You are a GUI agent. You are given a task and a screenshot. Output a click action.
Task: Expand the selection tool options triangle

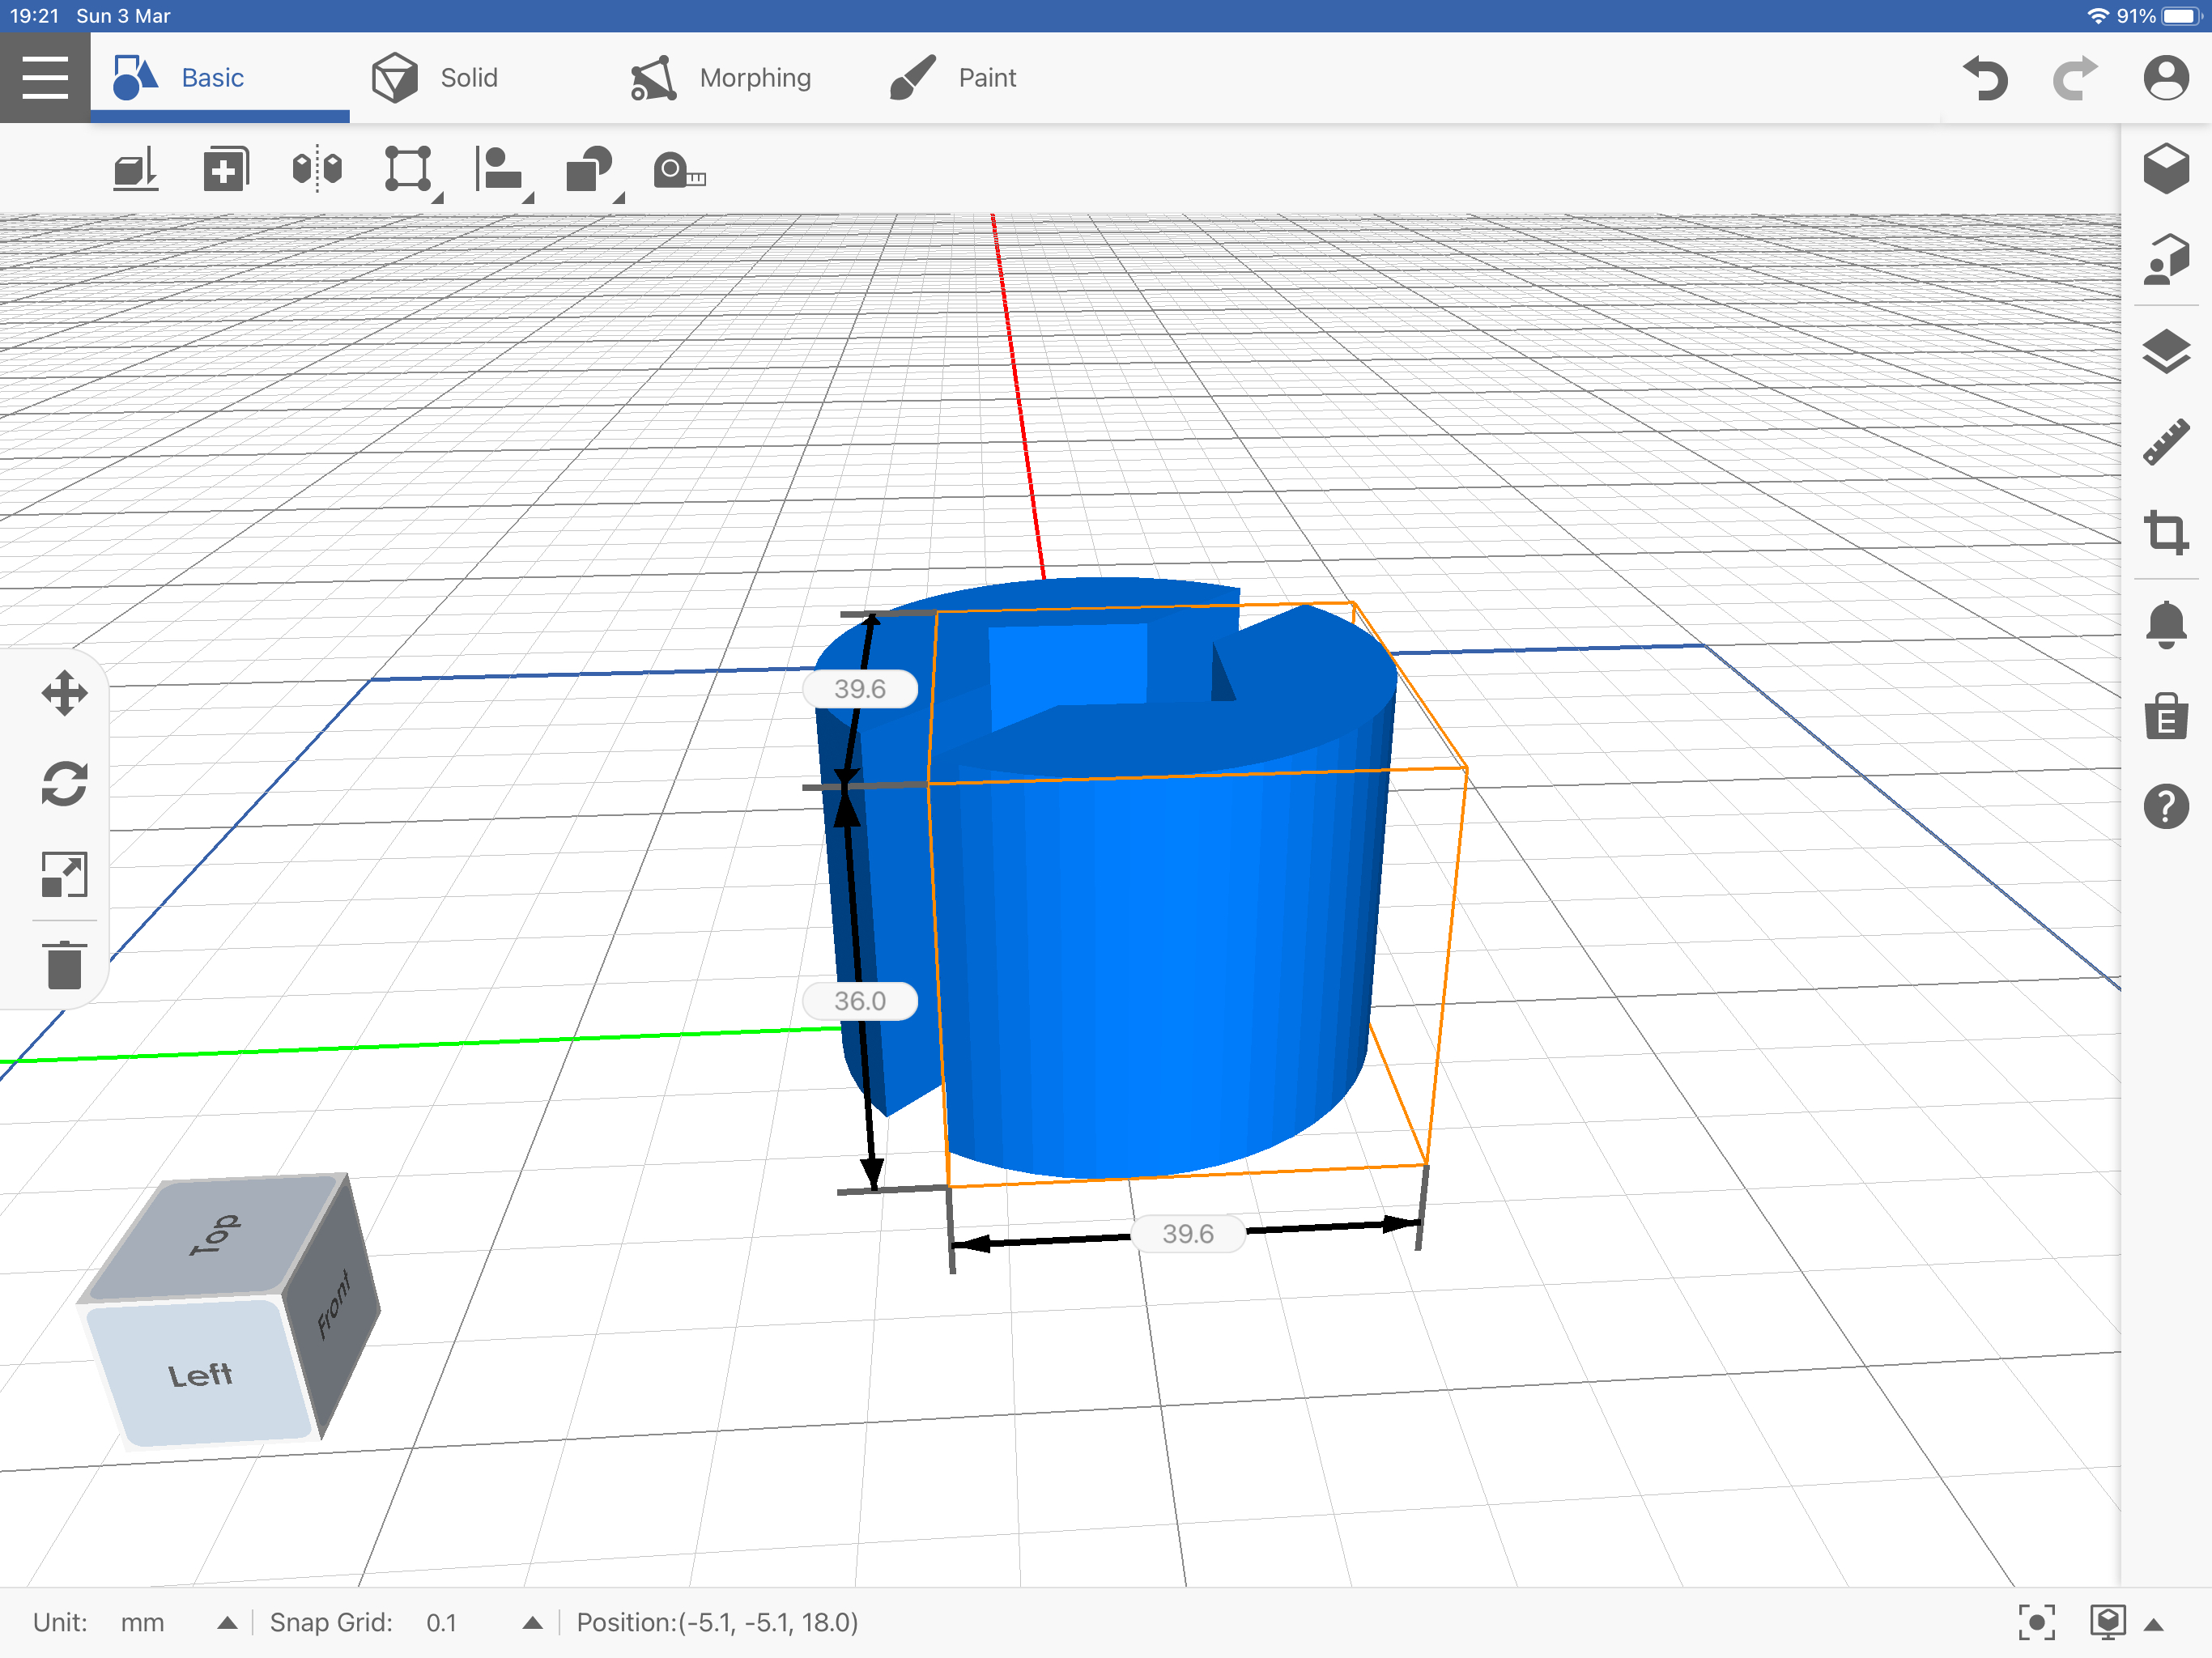(x=437, y=197)
